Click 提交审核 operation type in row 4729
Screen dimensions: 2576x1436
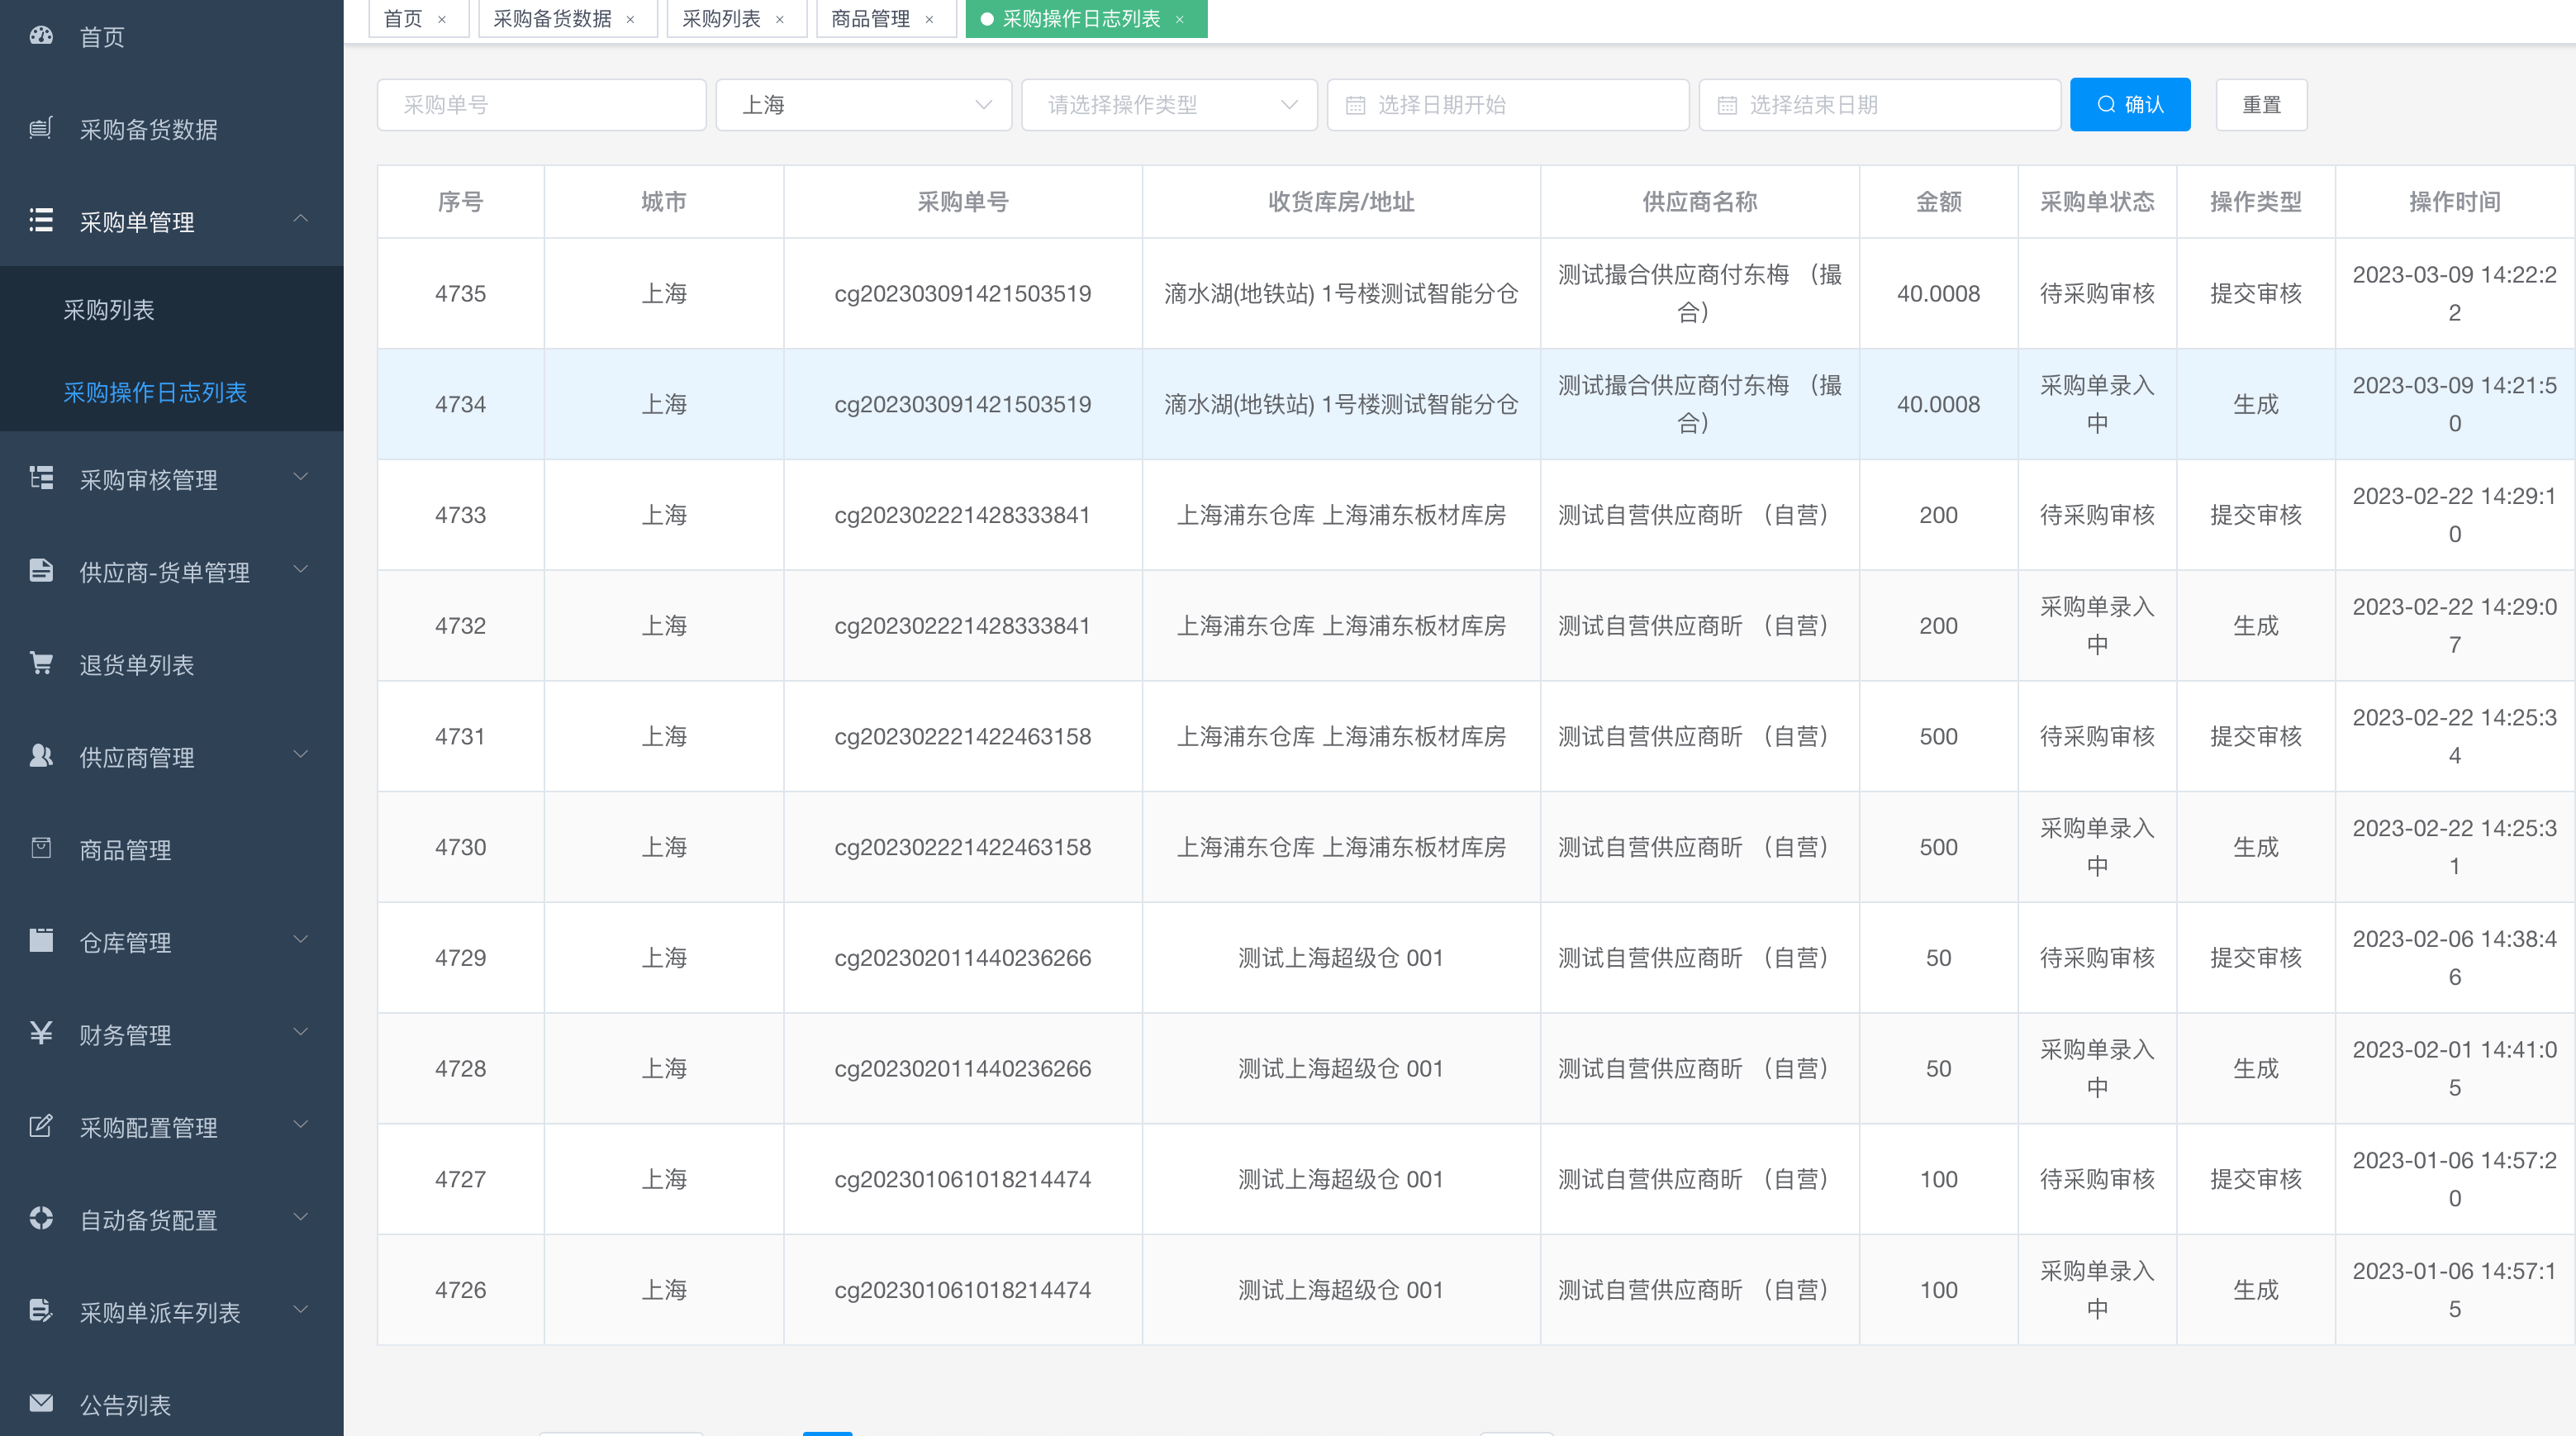pyautogui.click(x=2256, y=958)
